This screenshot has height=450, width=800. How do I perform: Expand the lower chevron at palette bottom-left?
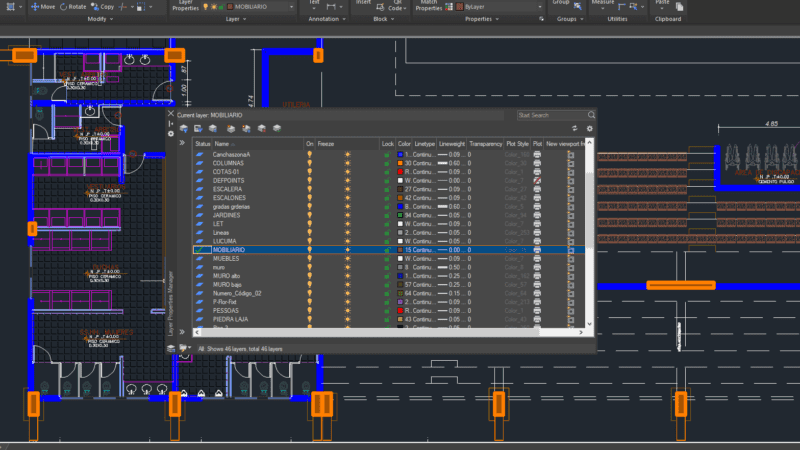tap(182, 332)
